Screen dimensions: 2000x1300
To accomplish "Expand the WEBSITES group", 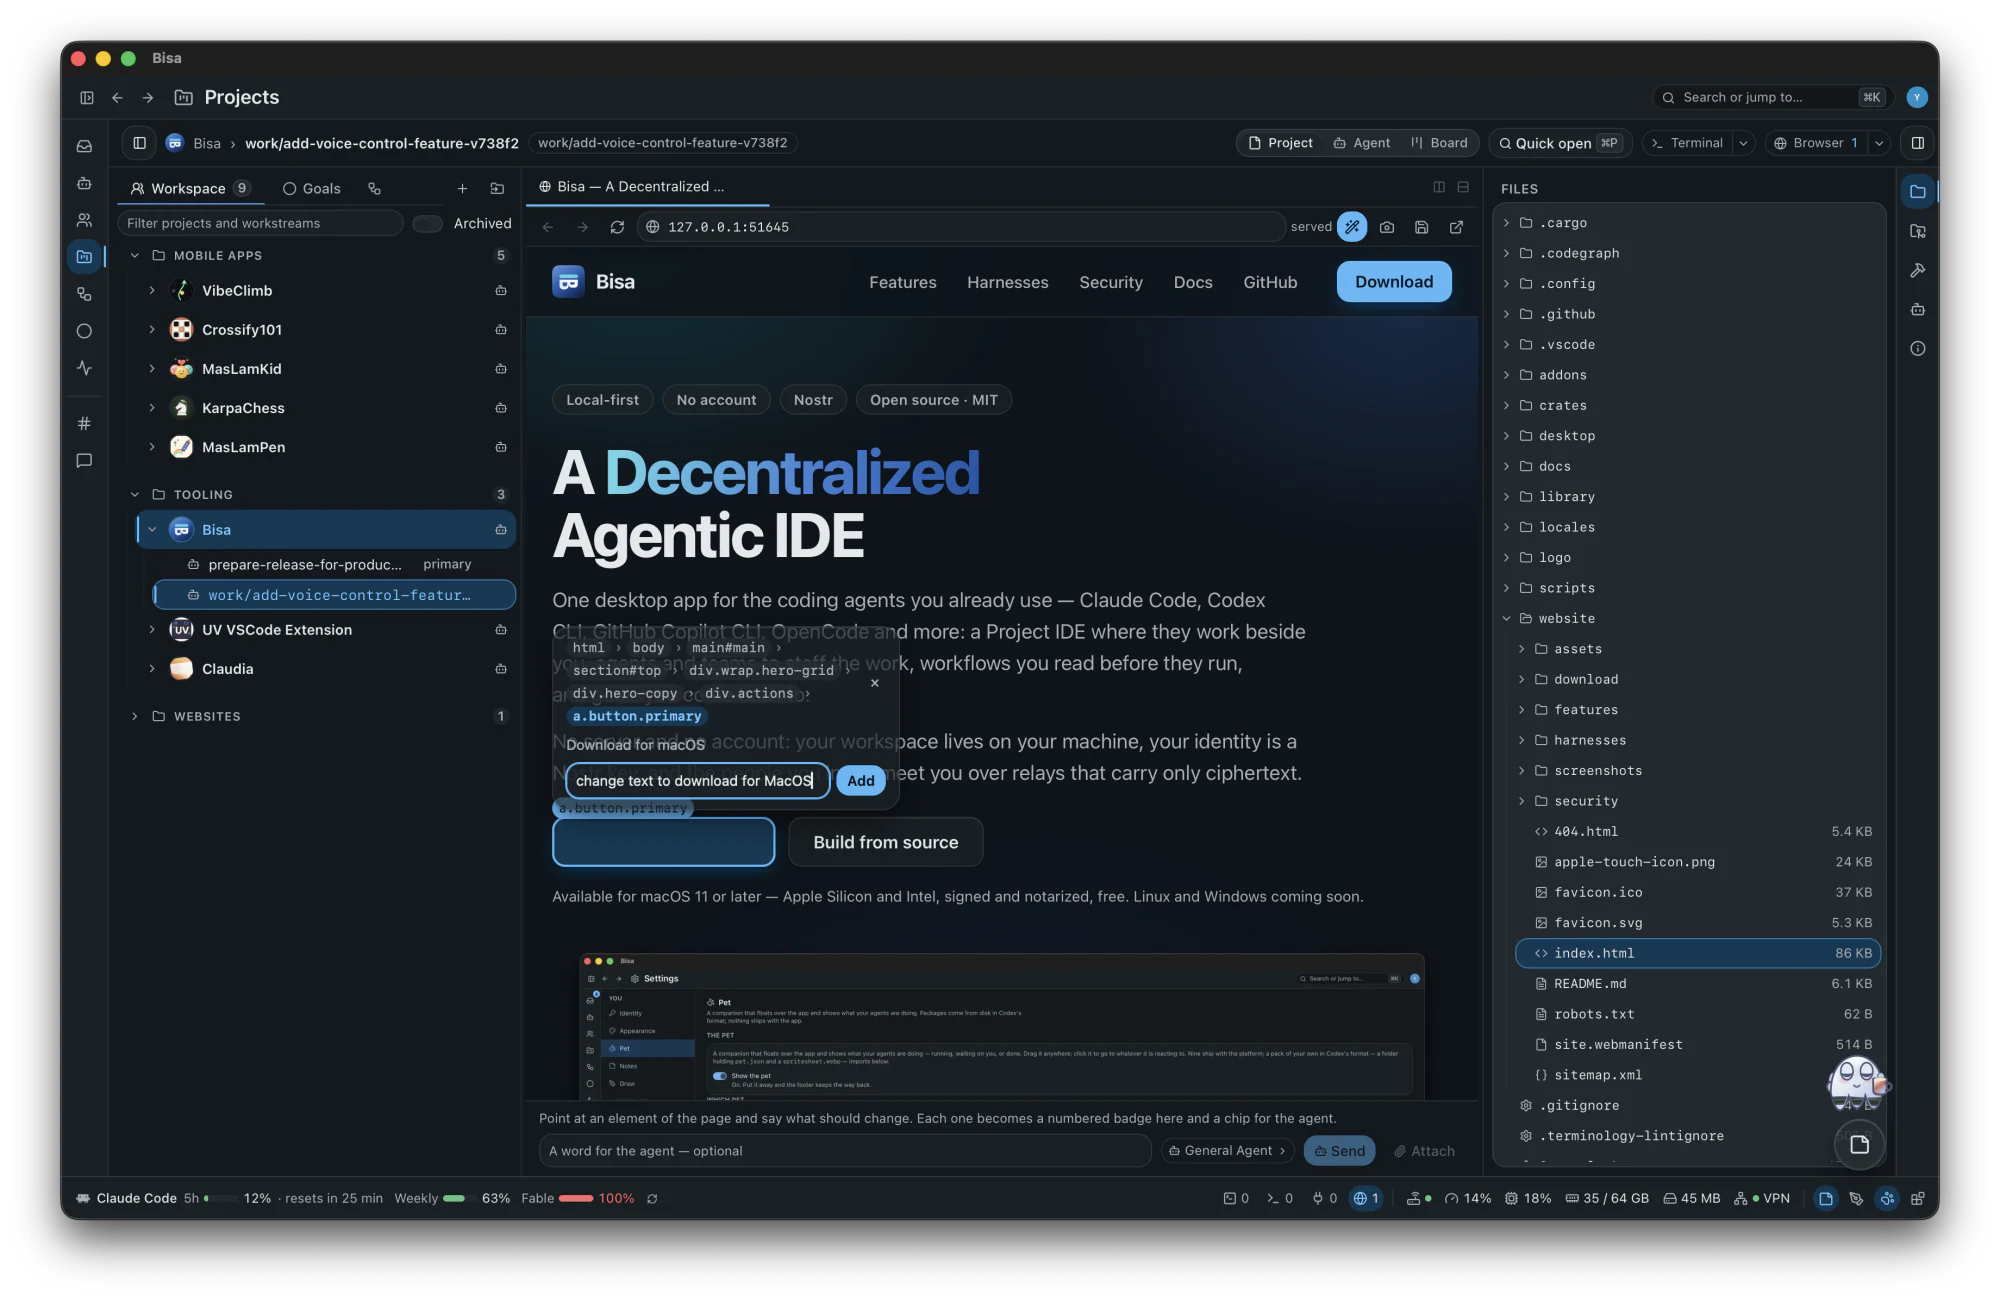I will pyautogui.click(x=135, y=716).
